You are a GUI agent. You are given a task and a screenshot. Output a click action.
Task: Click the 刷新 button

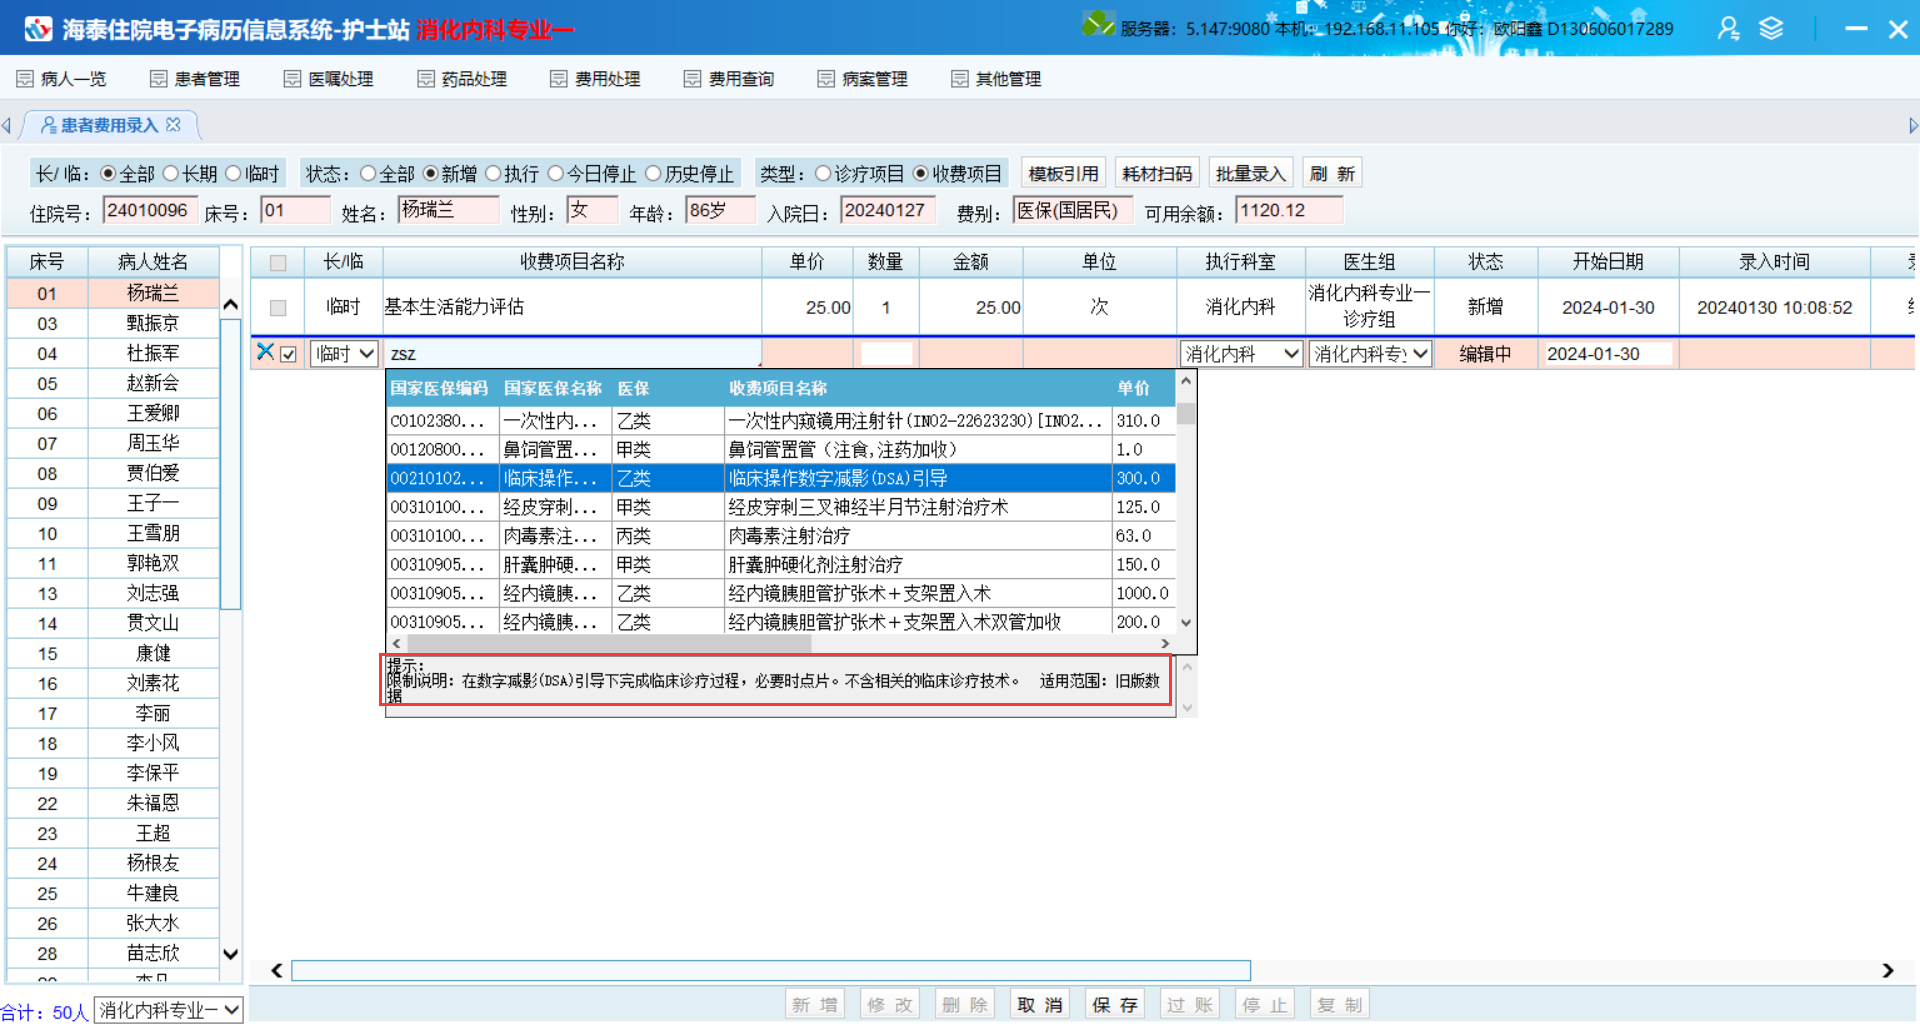pyautogui.click(x=1332, y=174)
